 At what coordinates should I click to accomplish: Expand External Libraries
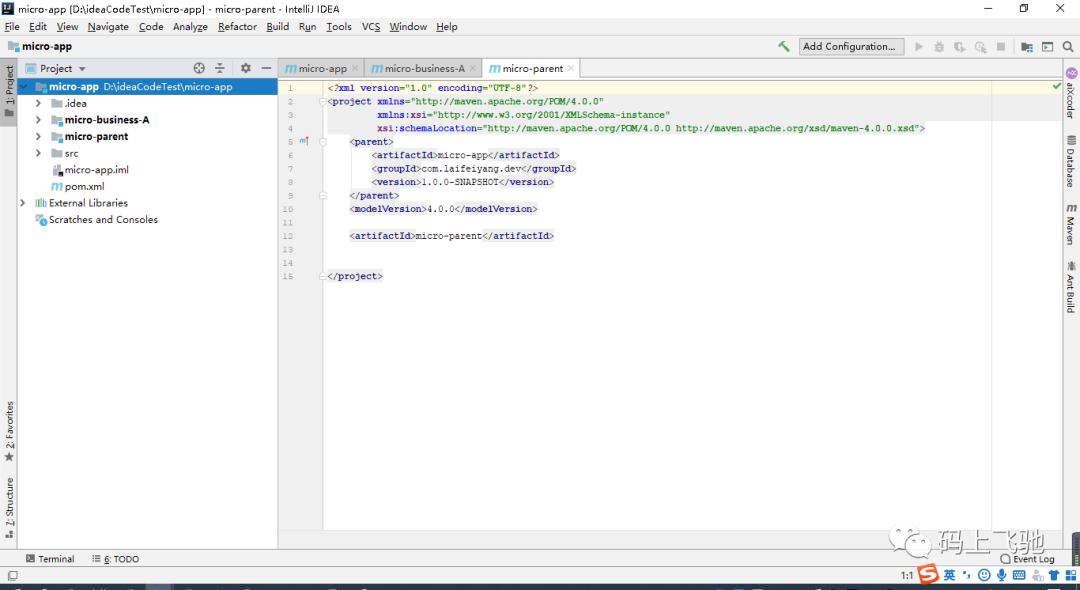tap(23, 203)
